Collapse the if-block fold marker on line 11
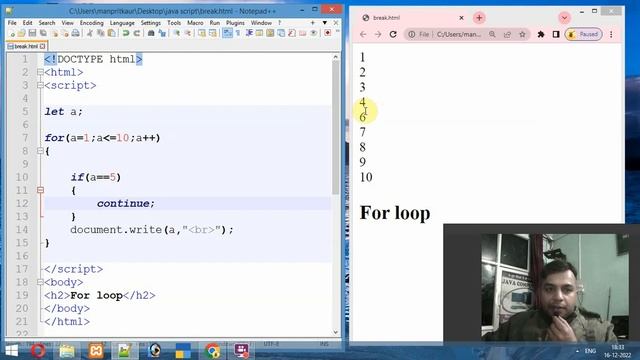Screen dimensions: 640x360 coord(40,190)
